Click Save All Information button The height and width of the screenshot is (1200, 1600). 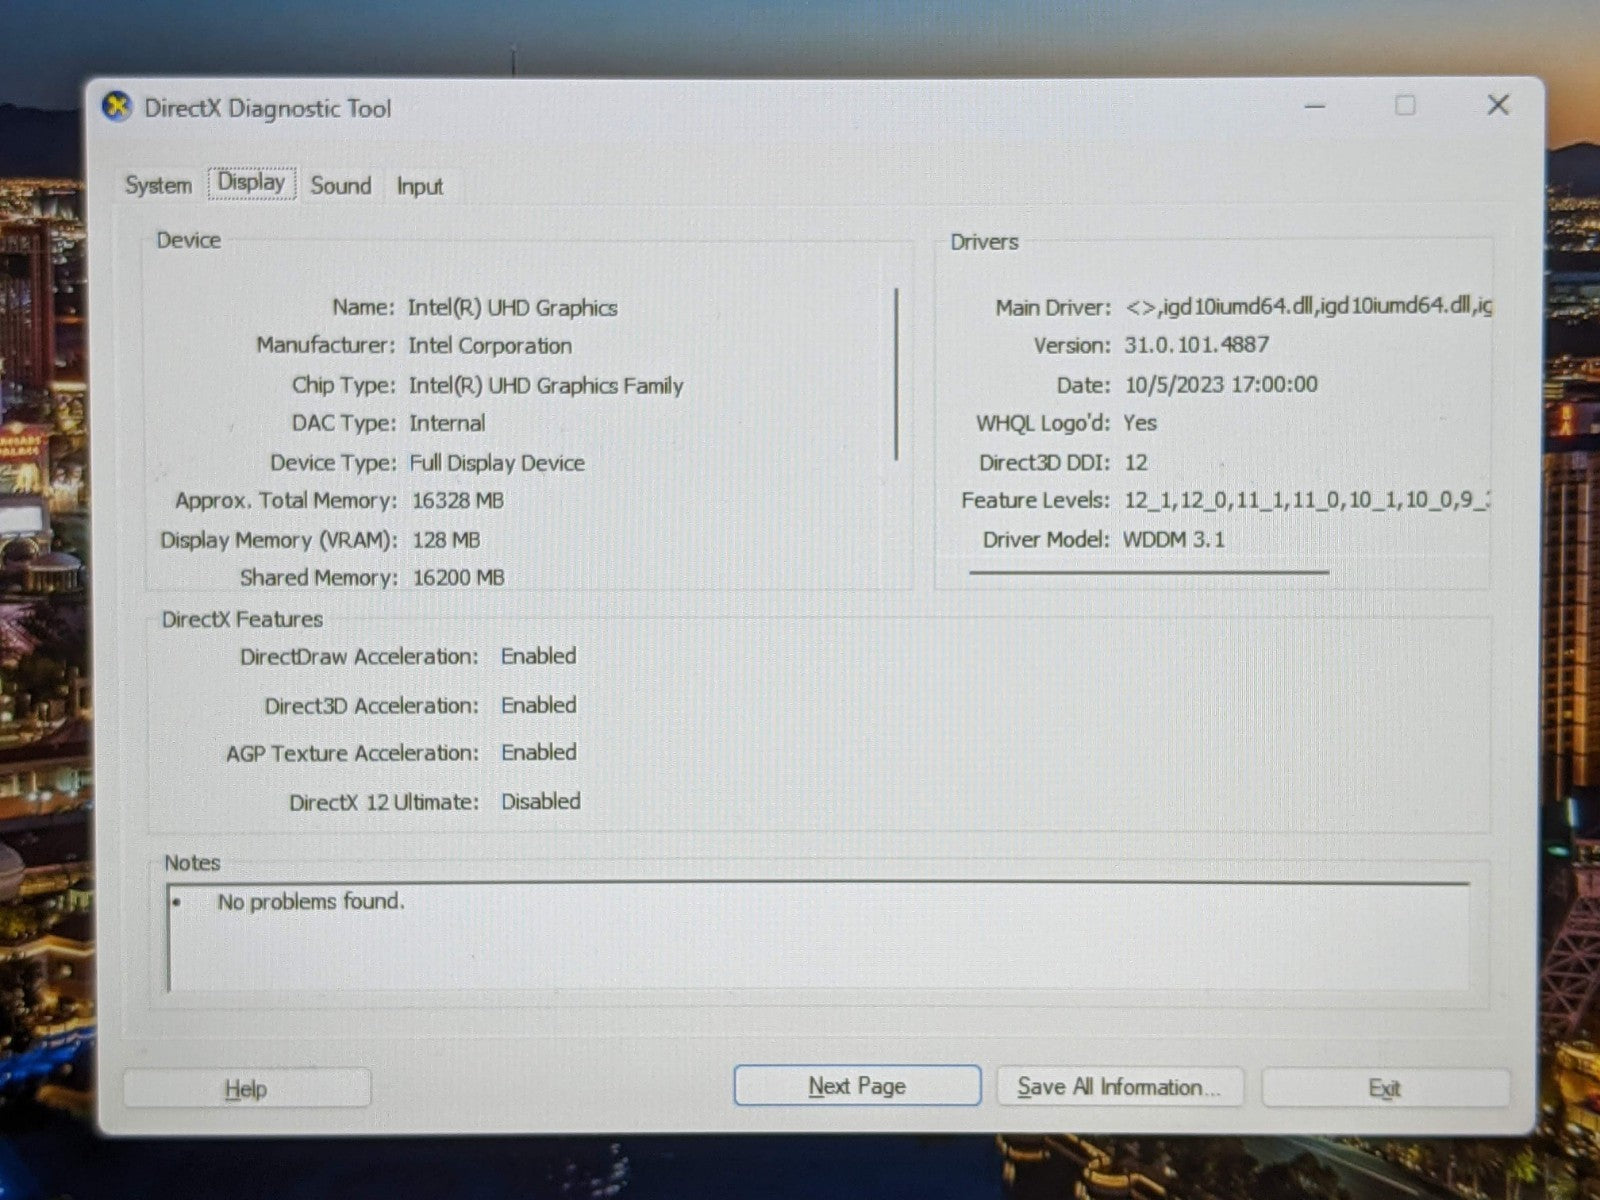click(1119, 1087)
